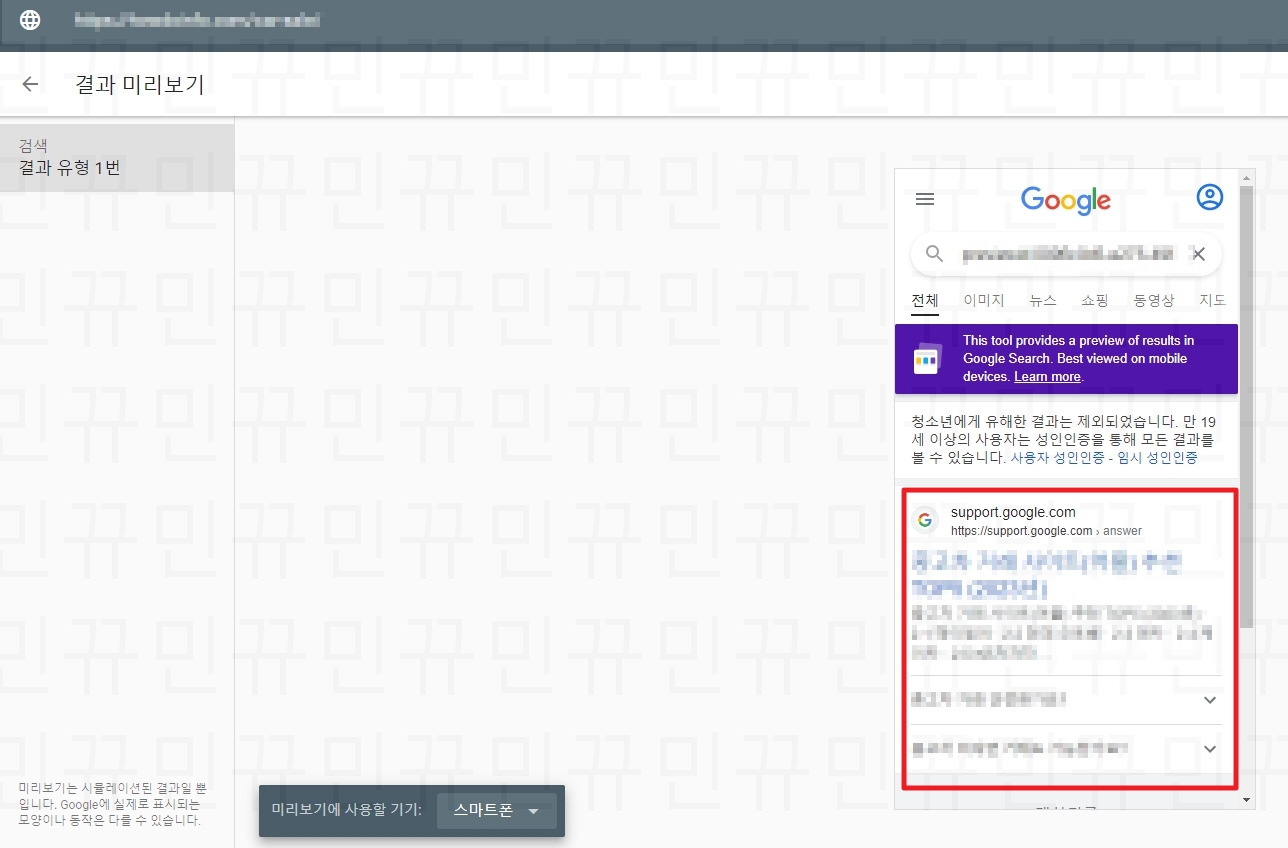Click the Learn more link in banner
Screen dimensions: 1288x848
coord(1047,377)
